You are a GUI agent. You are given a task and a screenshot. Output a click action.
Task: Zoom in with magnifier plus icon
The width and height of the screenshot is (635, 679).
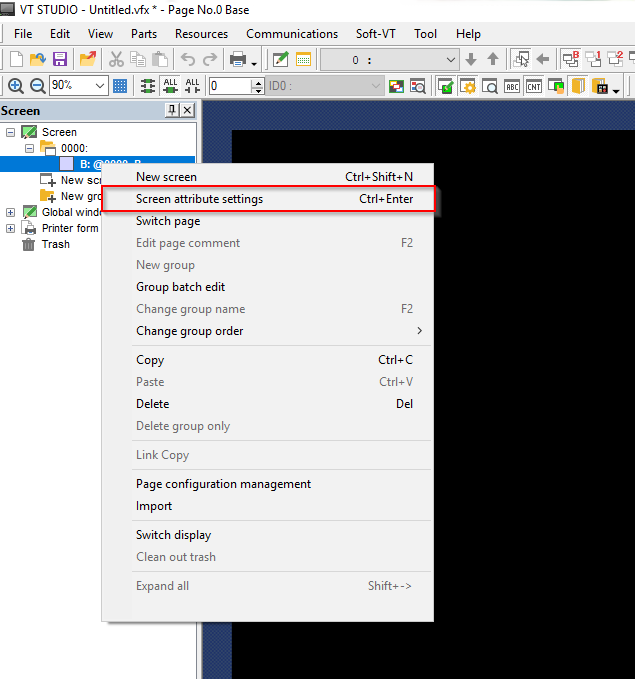[16, 86]
